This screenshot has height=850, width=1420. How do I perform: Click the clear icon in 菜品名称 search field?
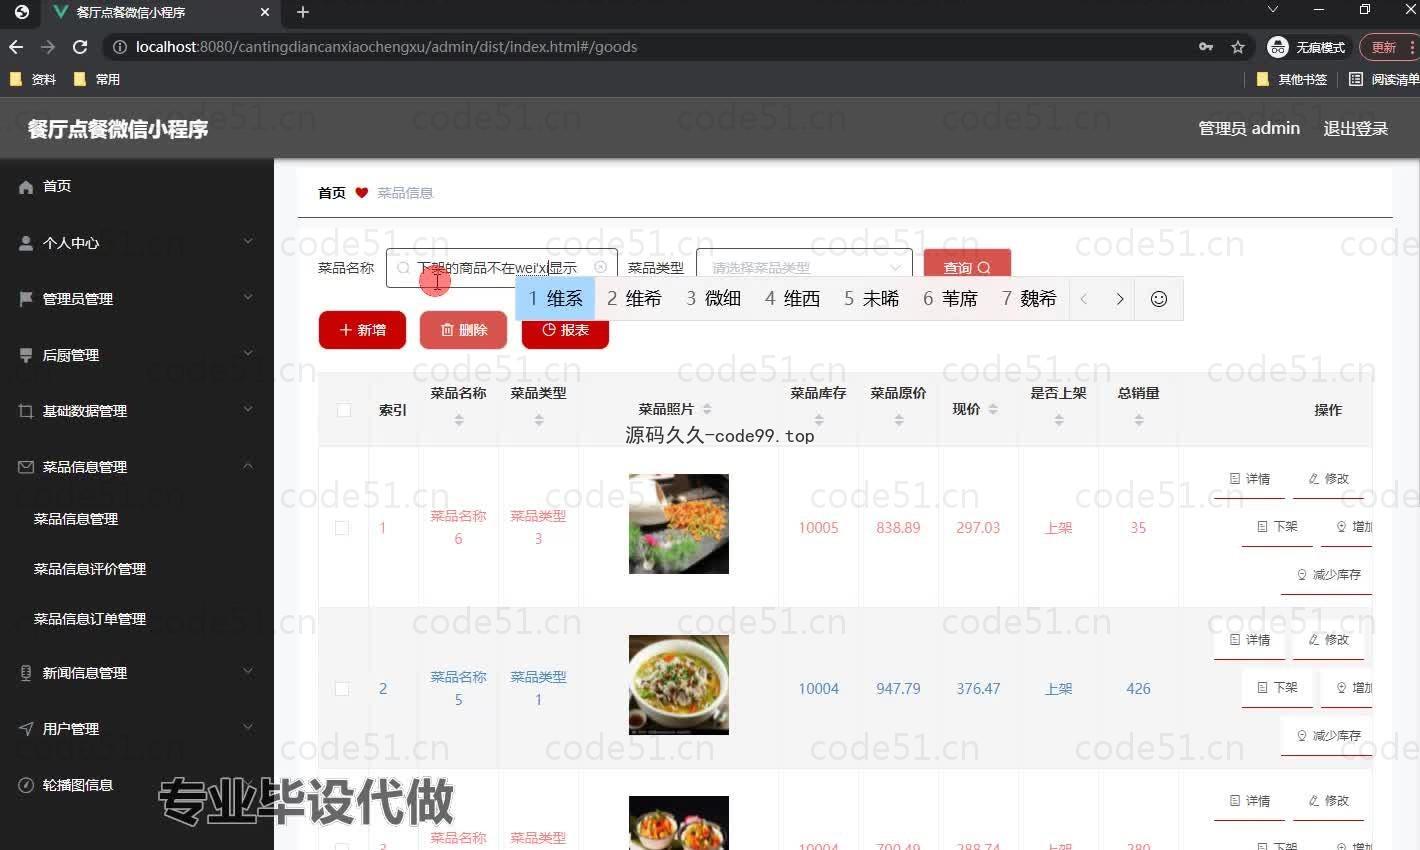[600, 268]
